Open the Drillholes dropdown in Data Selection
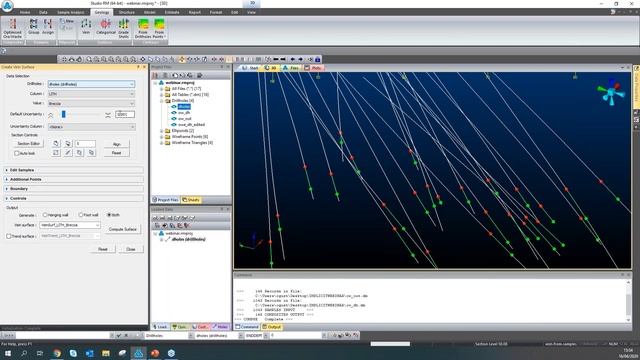The image size is (640, 360). pos(91,84)
